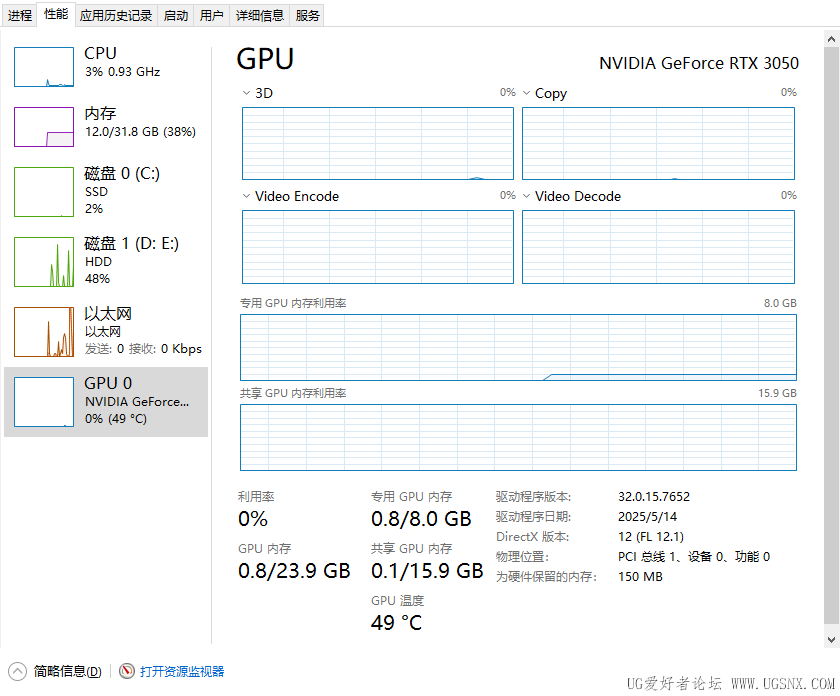Click the collapse chevron icon beside 简略信息
The width and height of the screenshot is (840, 696).
(x=18, y=671)
